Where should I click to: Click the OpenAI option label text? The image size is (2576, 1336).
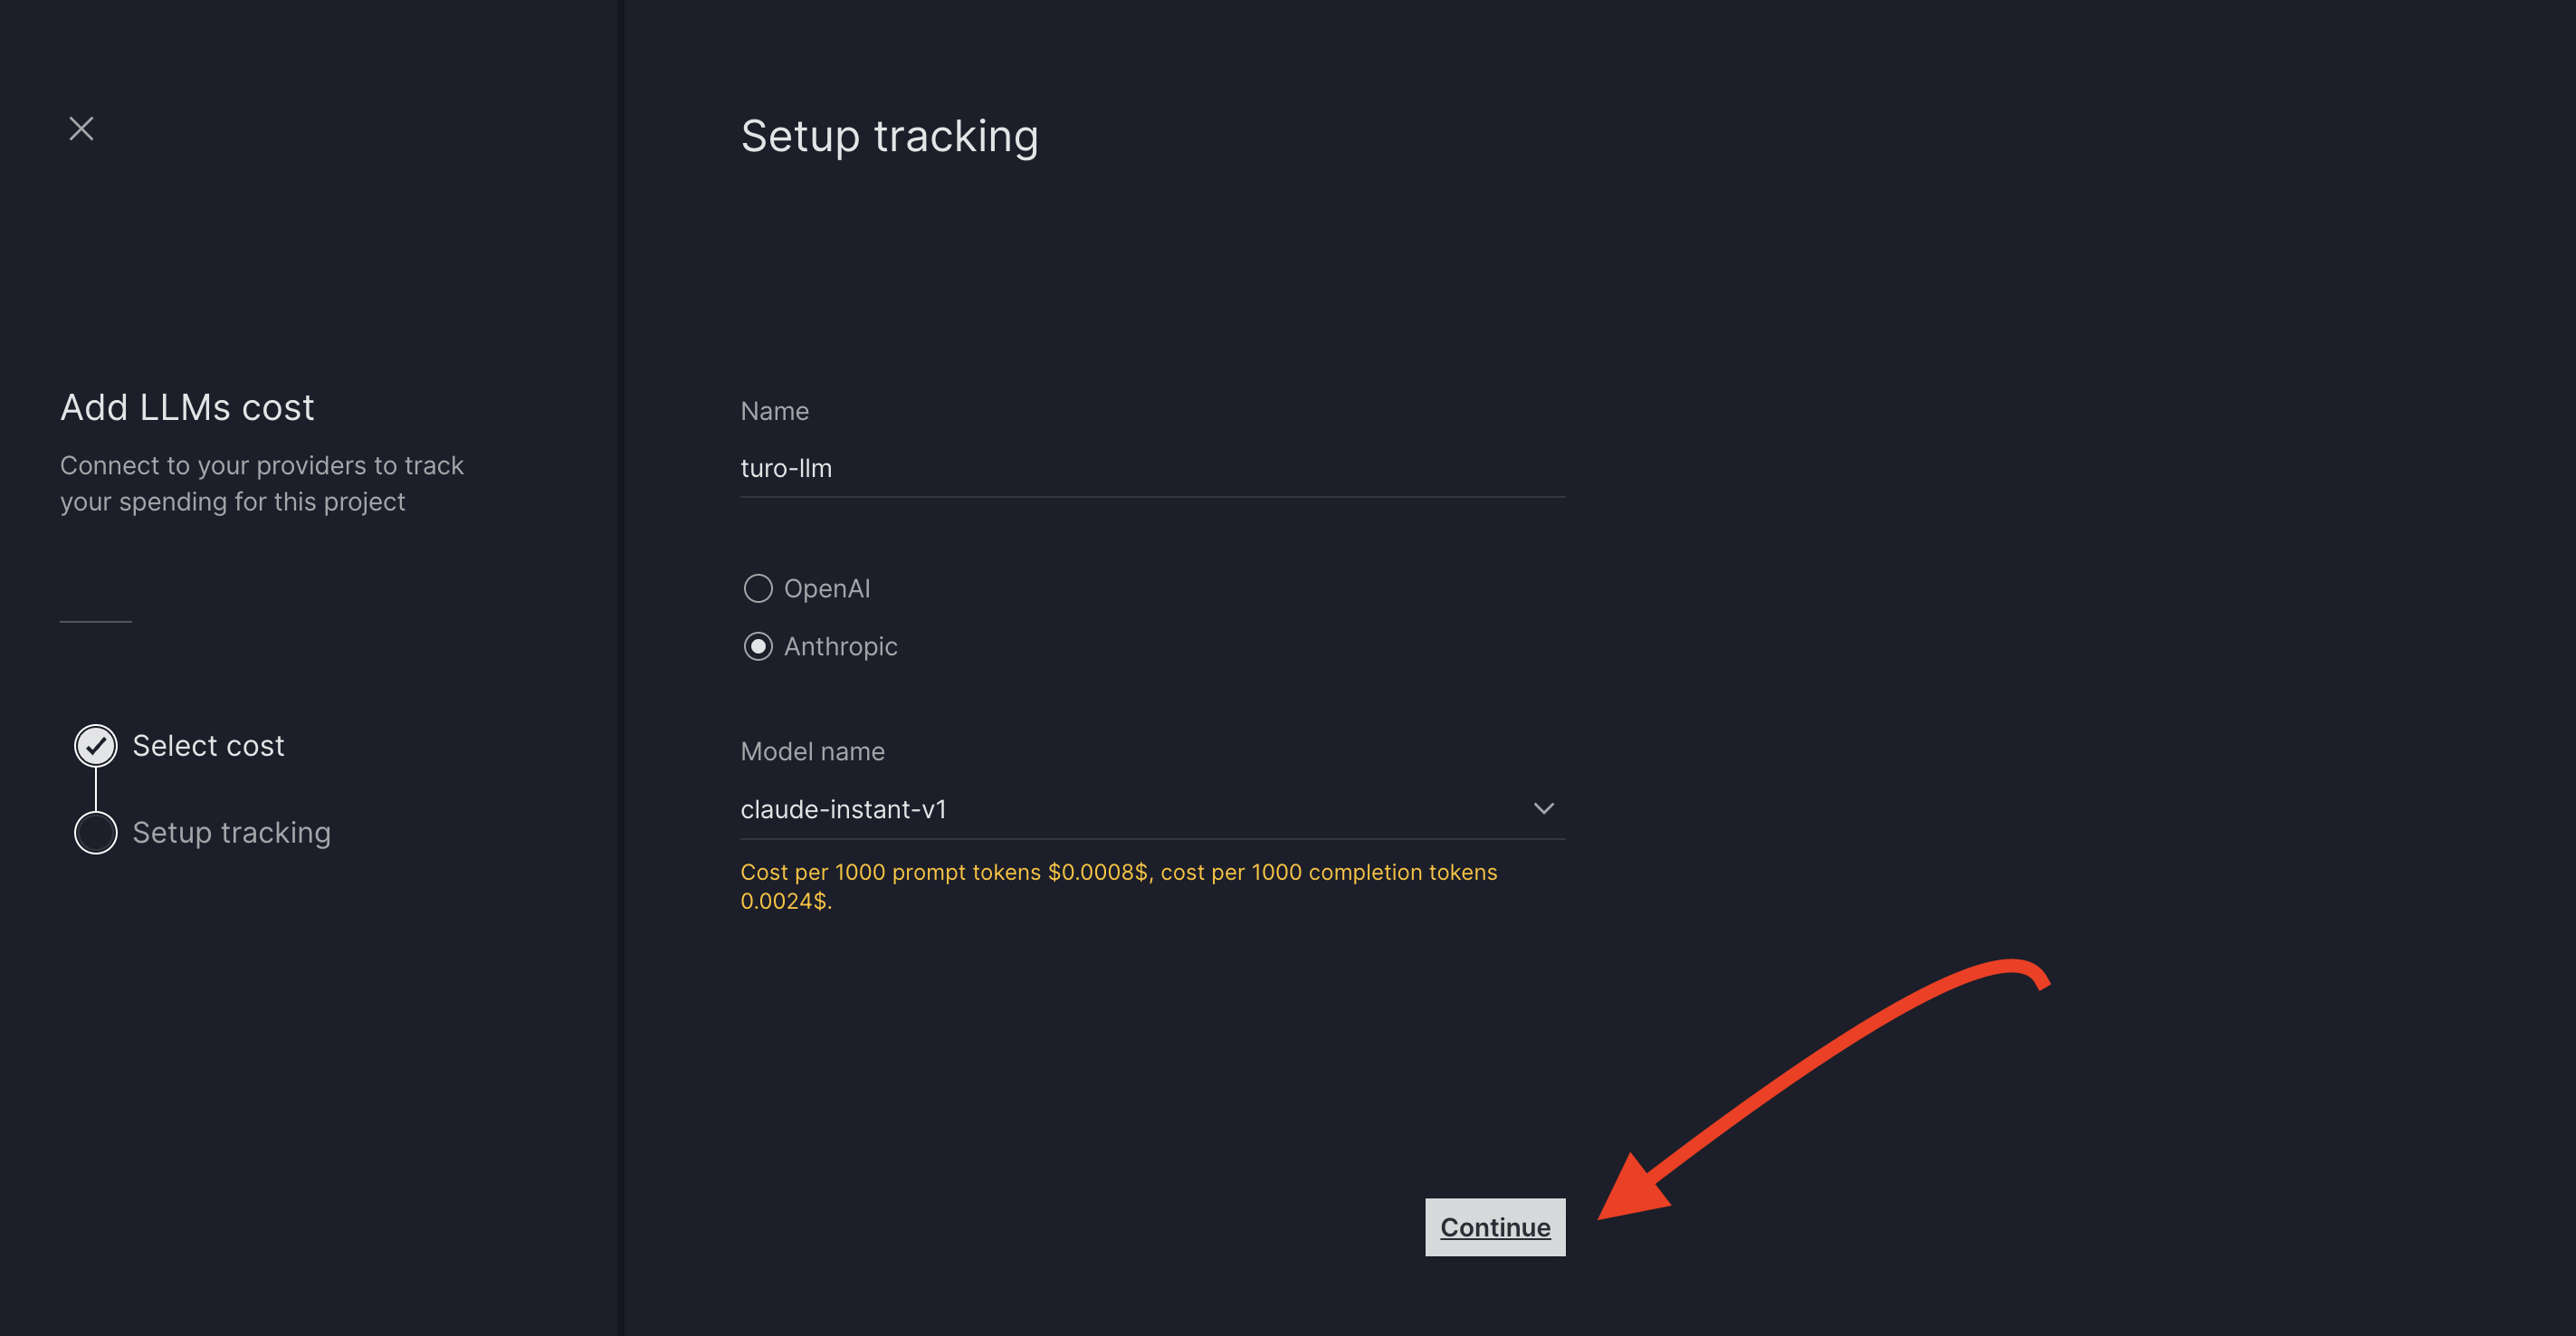(x=827, y=588)
